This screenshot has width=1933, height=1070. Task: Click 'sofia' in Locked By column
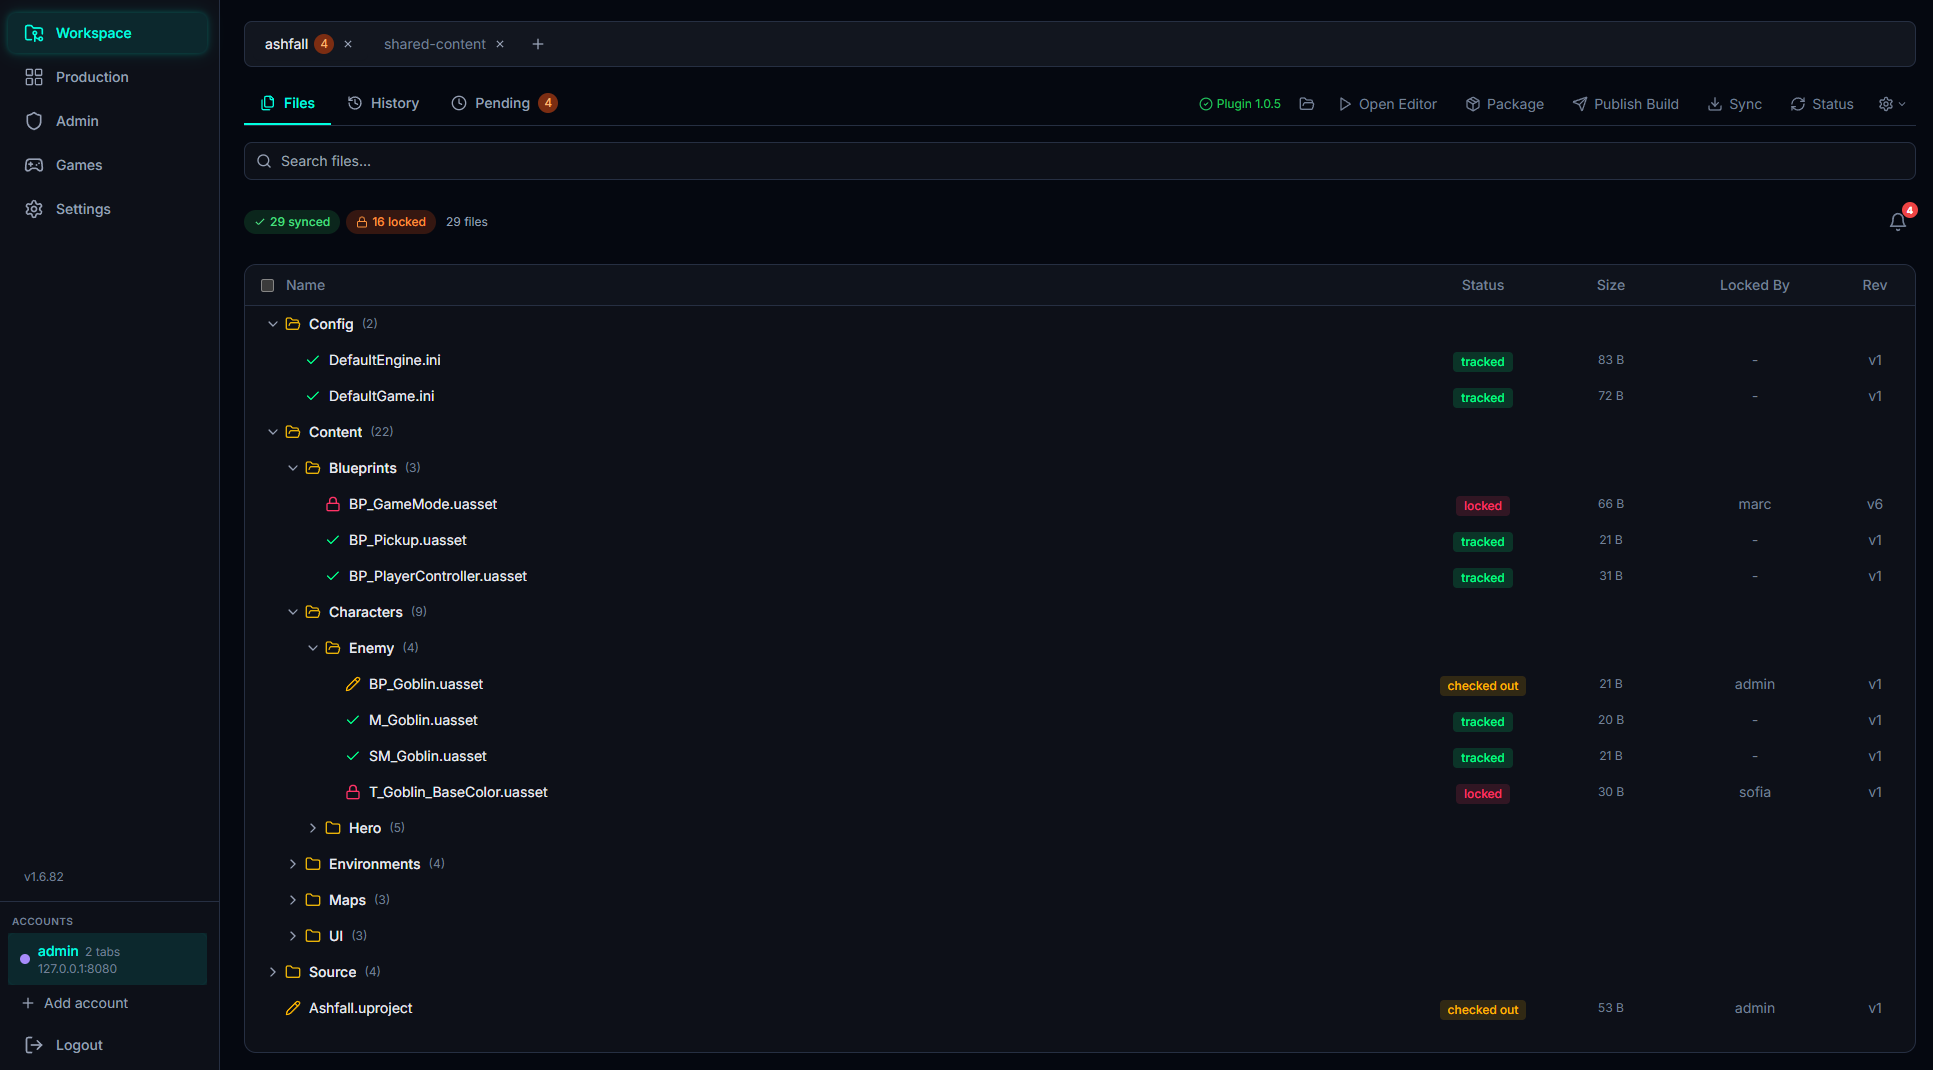(1754, 792)
